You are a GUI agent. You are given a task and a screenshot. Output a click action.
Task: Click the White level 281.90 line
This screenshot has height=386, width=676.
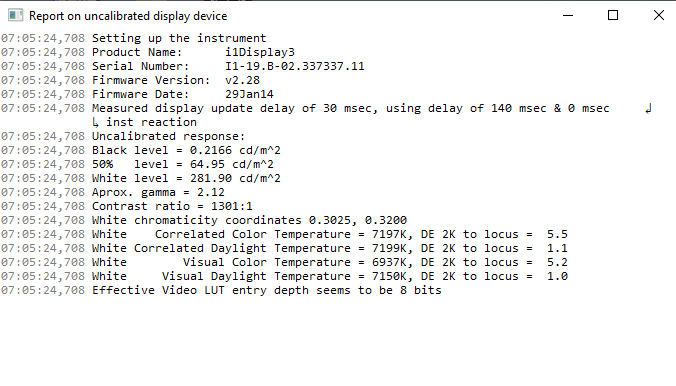(x=141, y=179)
